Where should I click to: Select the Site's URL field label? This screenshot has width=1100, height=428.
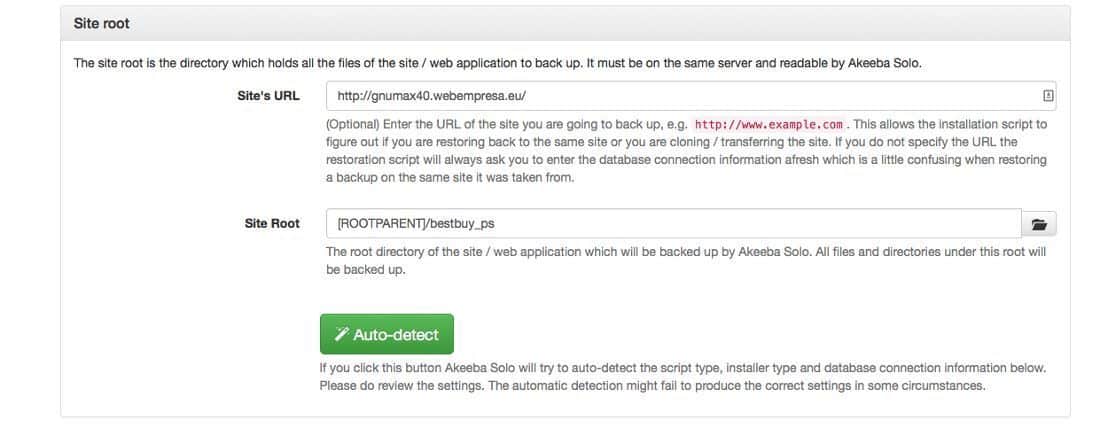coord(269,96)
